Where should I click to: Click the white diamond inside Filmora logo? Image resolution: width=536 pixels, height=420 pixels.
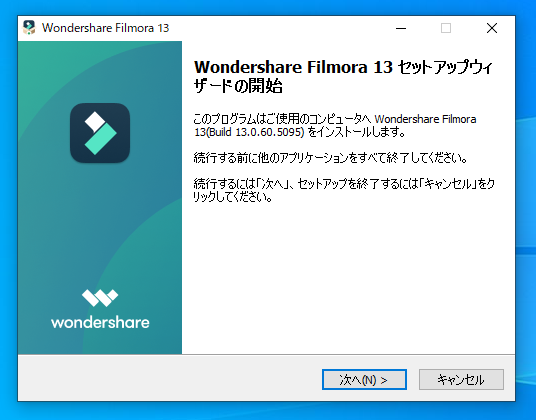95,122
